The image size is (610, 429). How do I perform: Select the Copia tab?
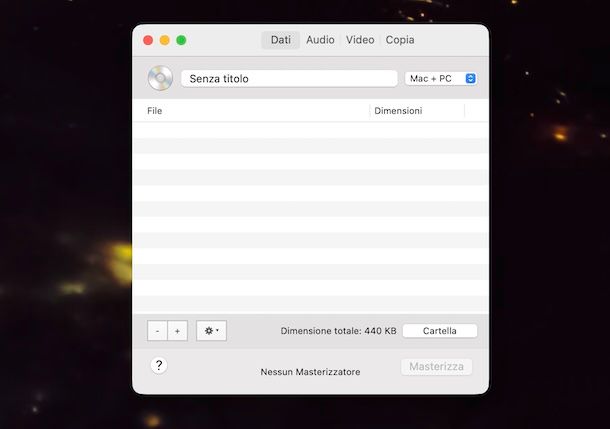[x=400, y=40]
